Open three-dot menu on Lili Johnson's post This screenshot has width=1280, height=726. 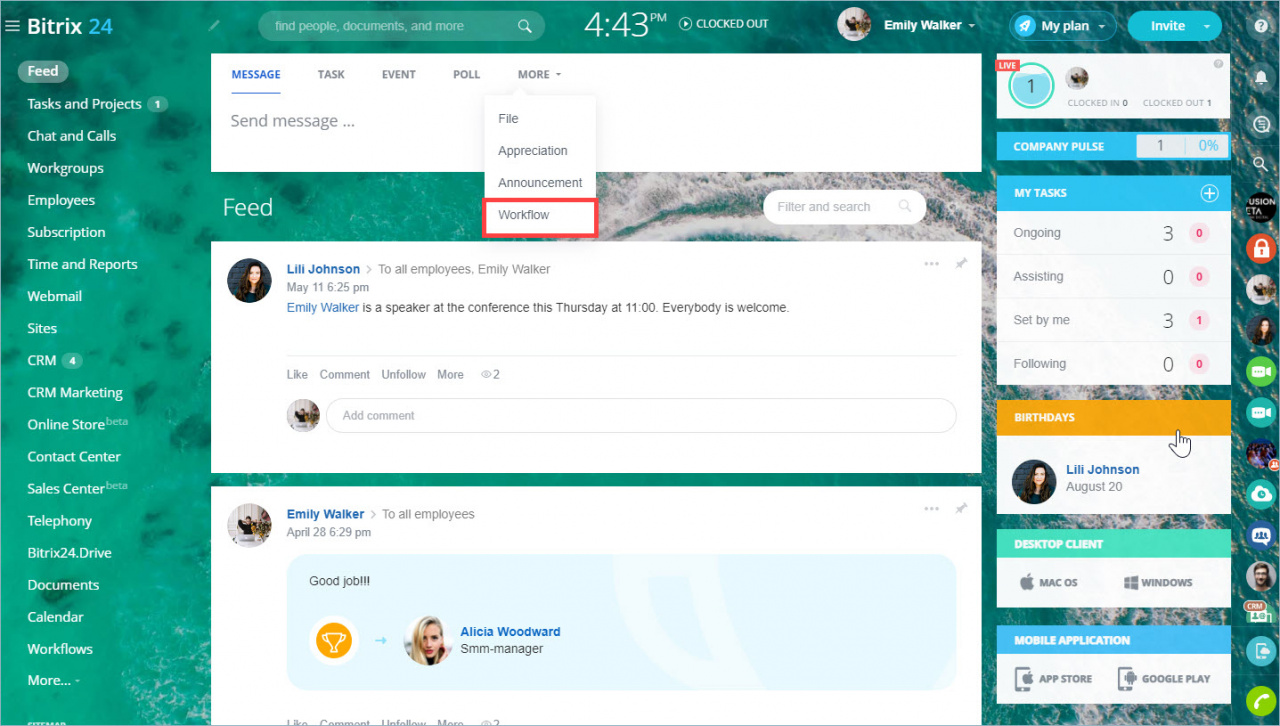pyautogui.click(x=931, y=264)
